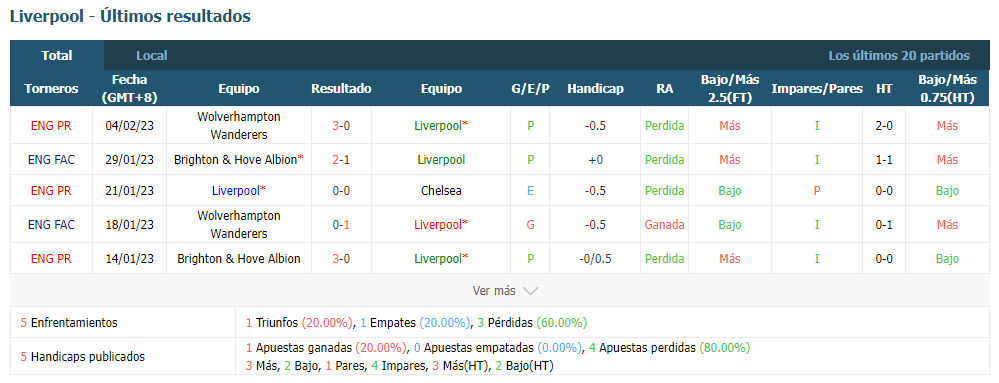Open Brighton & Hove Albion* on 29/01/23
Screen dimensions: 999x383
tap(239, 160)
